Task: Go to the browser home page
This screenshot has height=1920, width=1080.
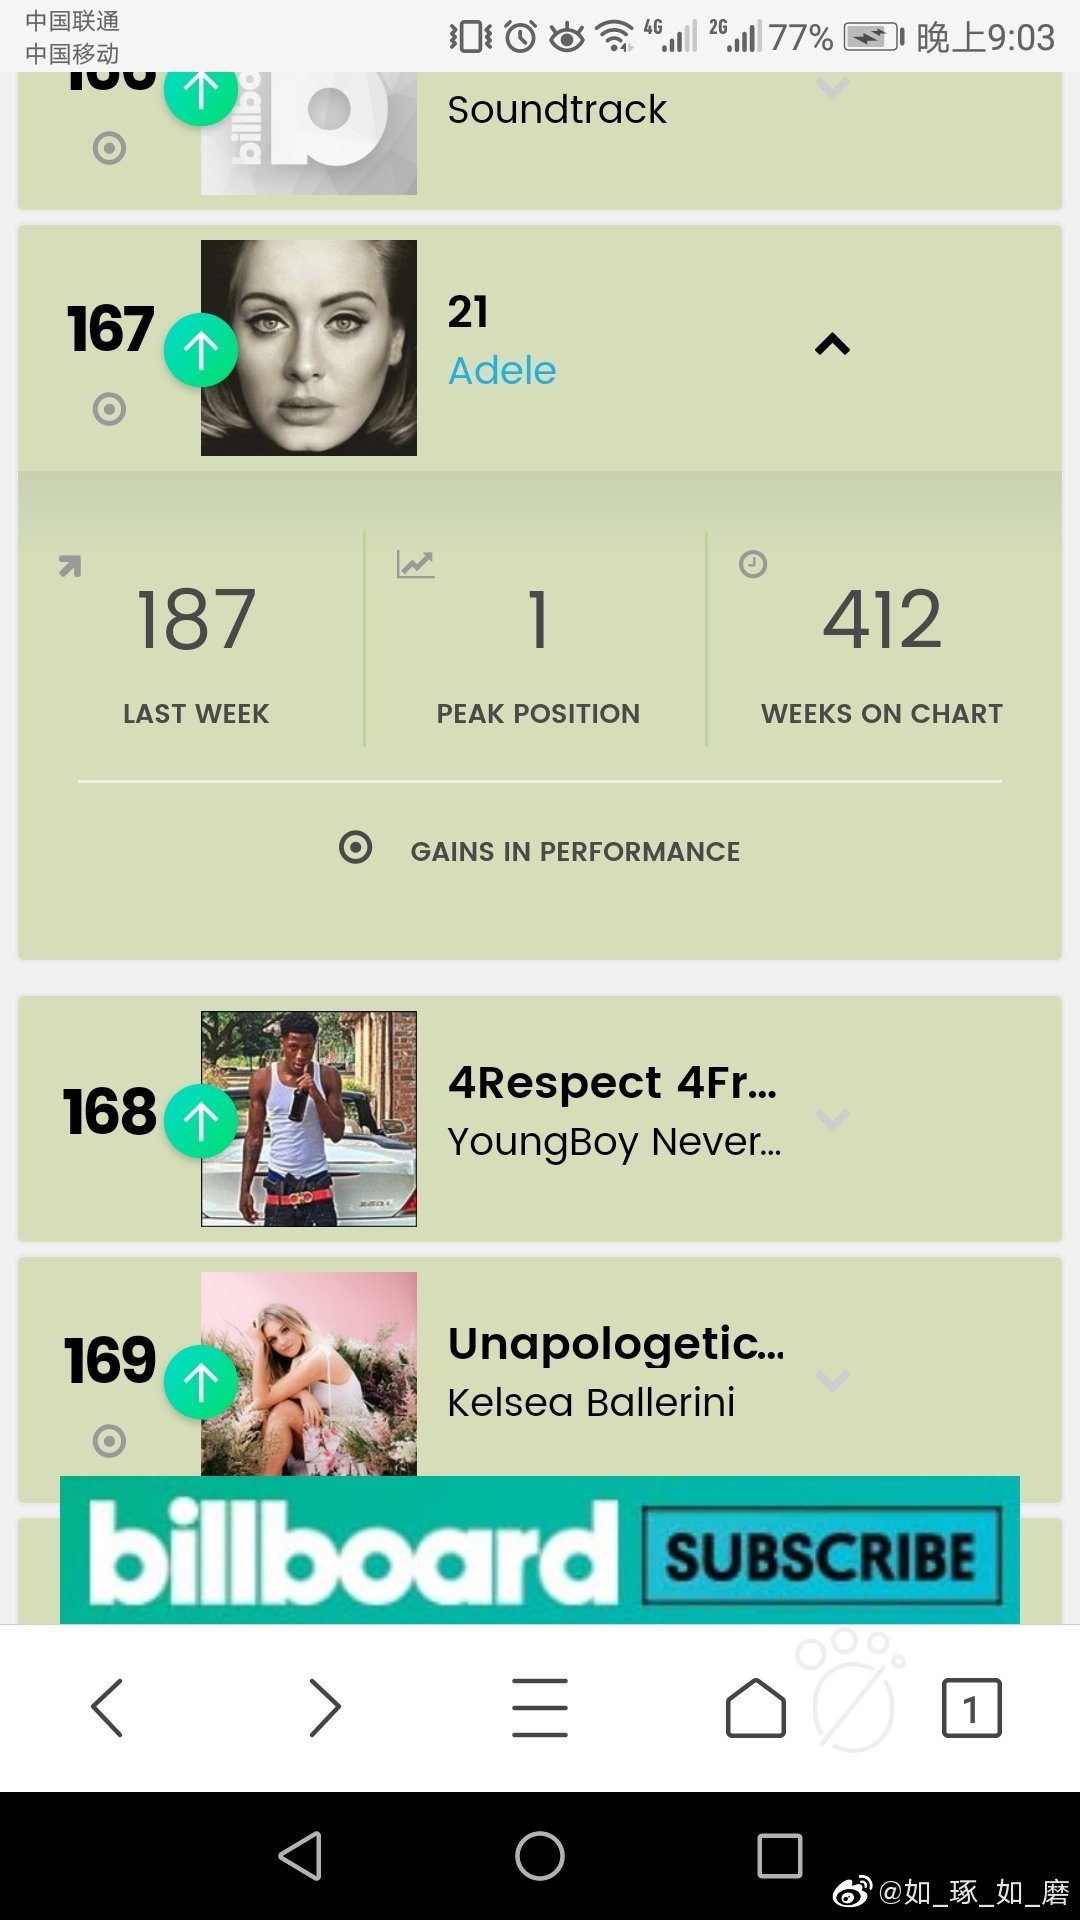Action: pos(755,1707)
